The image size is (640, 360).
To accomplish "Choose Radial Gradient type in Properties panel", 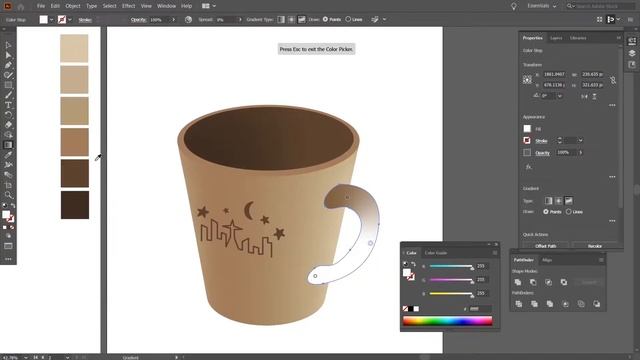I will click(558, 201).
